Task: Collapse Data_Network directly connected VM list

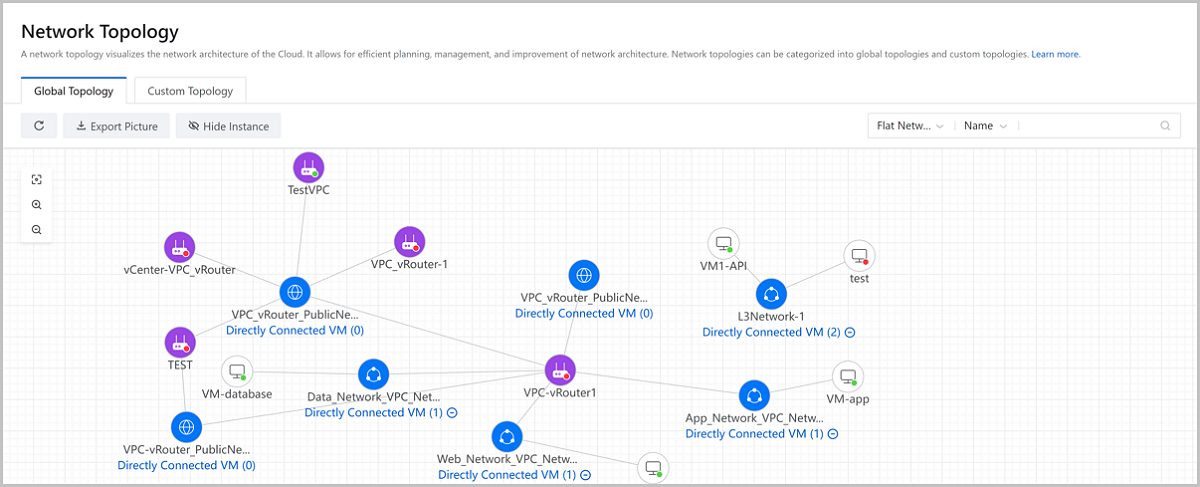Action: click(452, 412)
